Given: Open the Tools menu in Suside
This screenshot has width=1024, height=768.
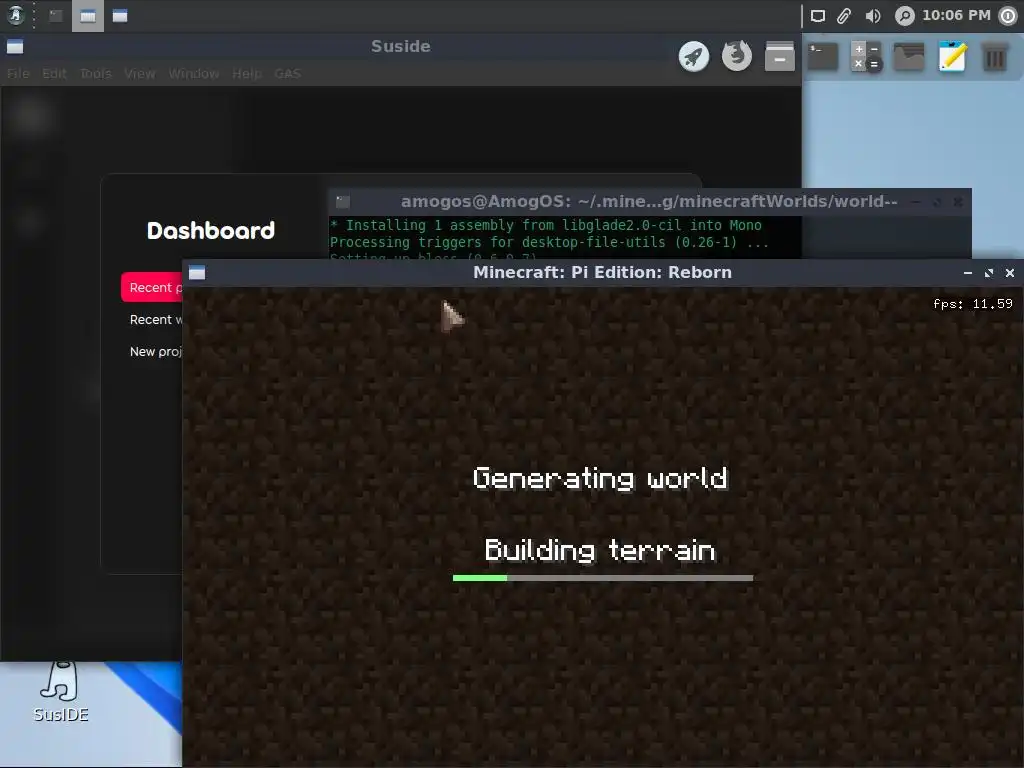Looking at the screenshot, I should click(95, 74).
